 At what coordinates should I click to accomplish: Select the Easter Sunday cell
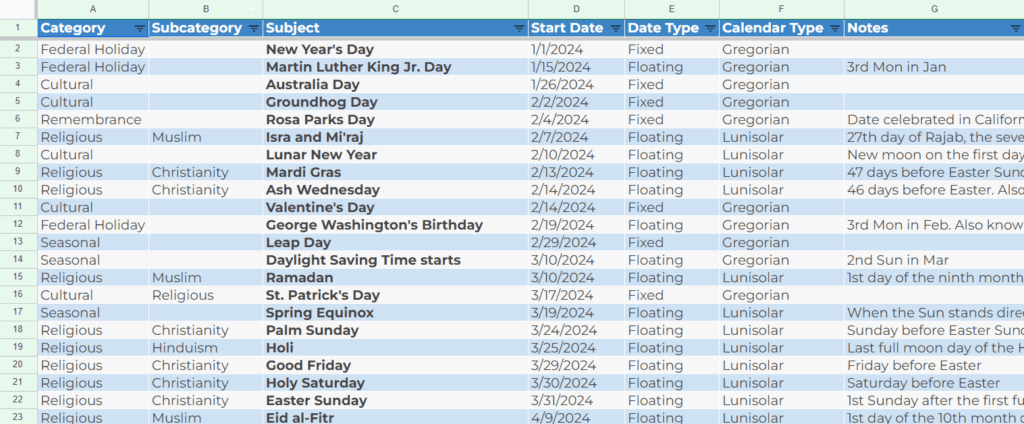coord(396,400)
